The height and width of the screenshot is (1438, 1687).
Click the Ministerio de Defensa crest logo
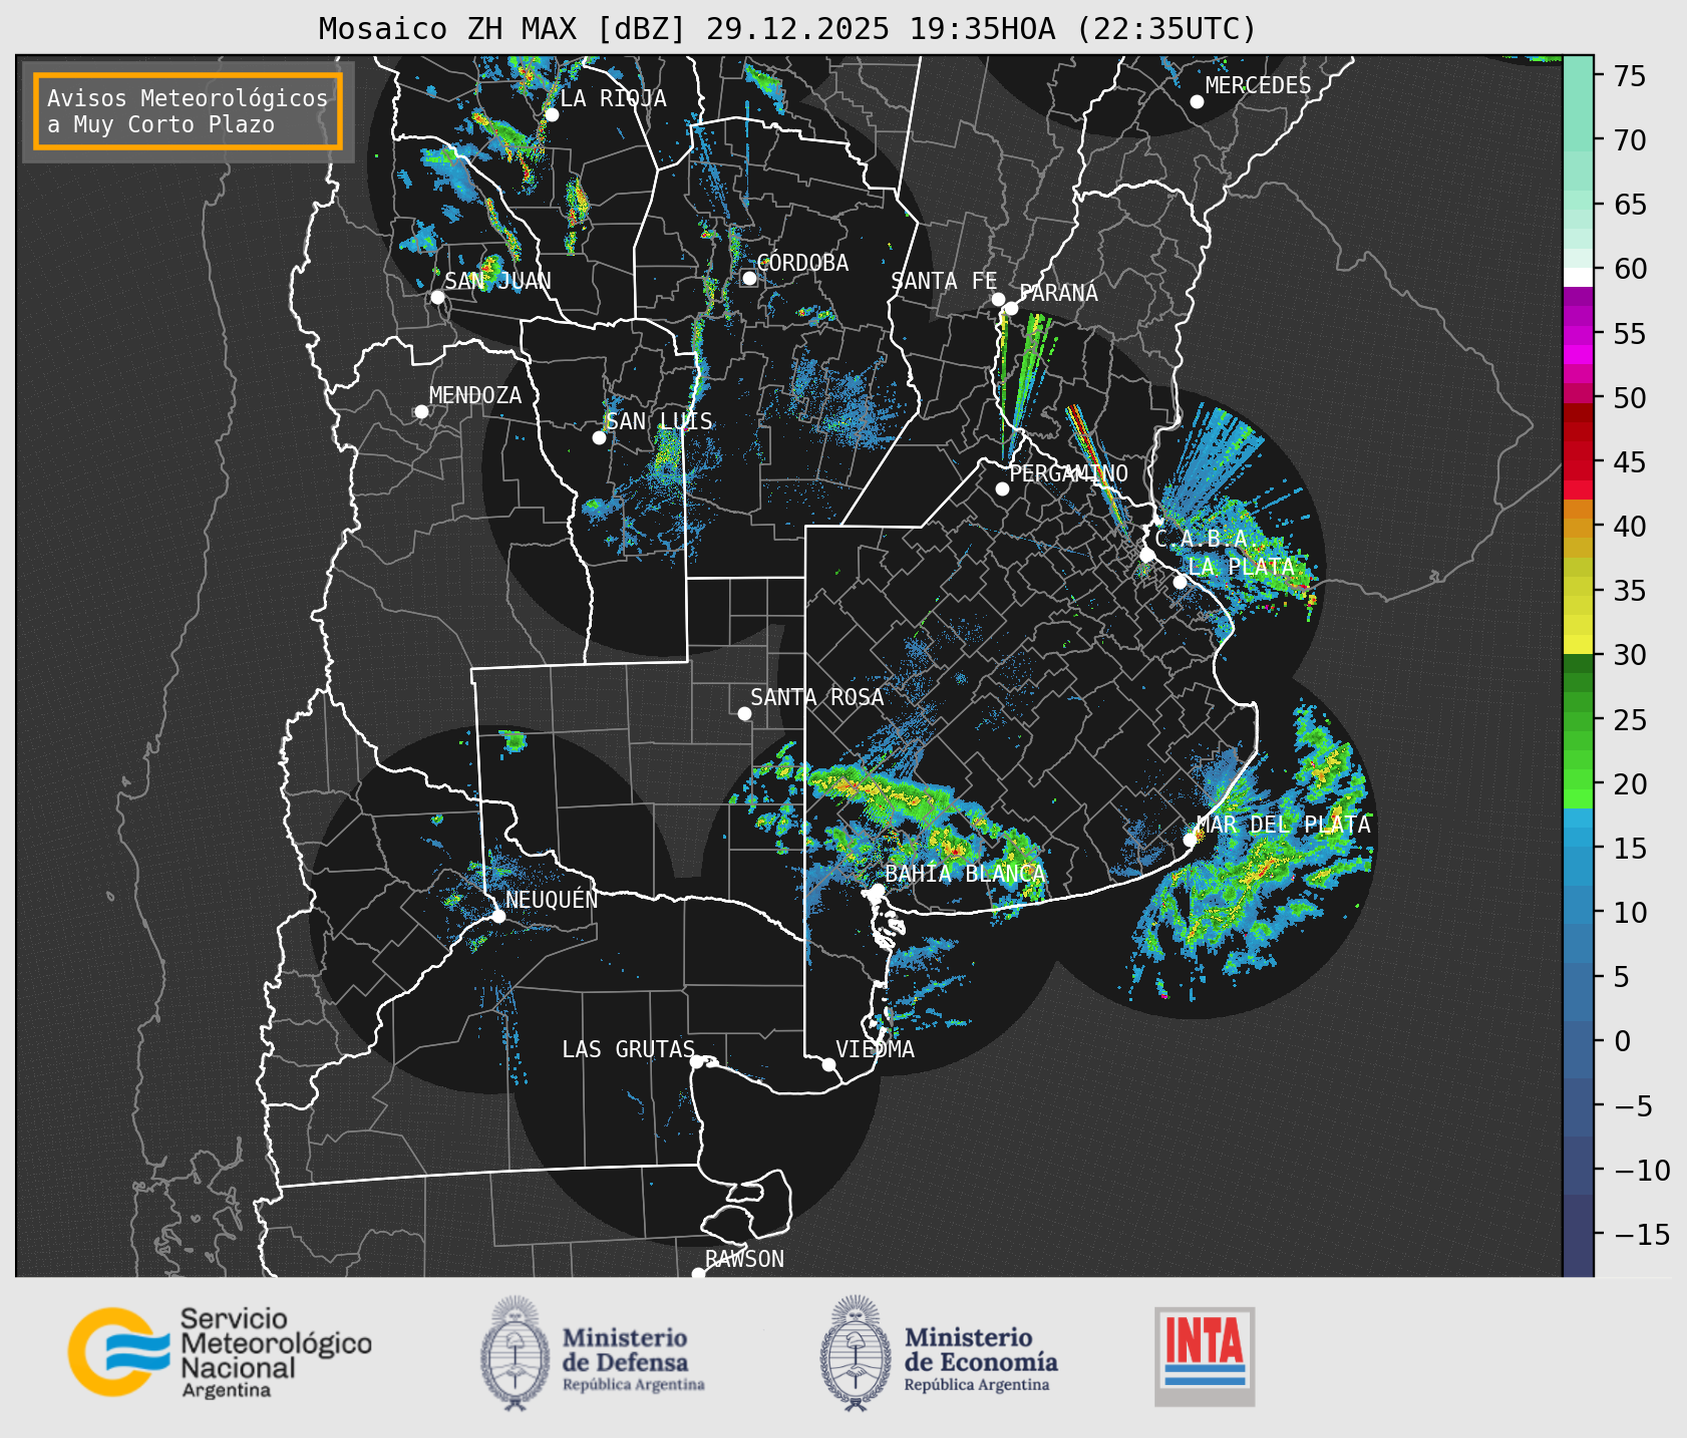coord(515,1353)
